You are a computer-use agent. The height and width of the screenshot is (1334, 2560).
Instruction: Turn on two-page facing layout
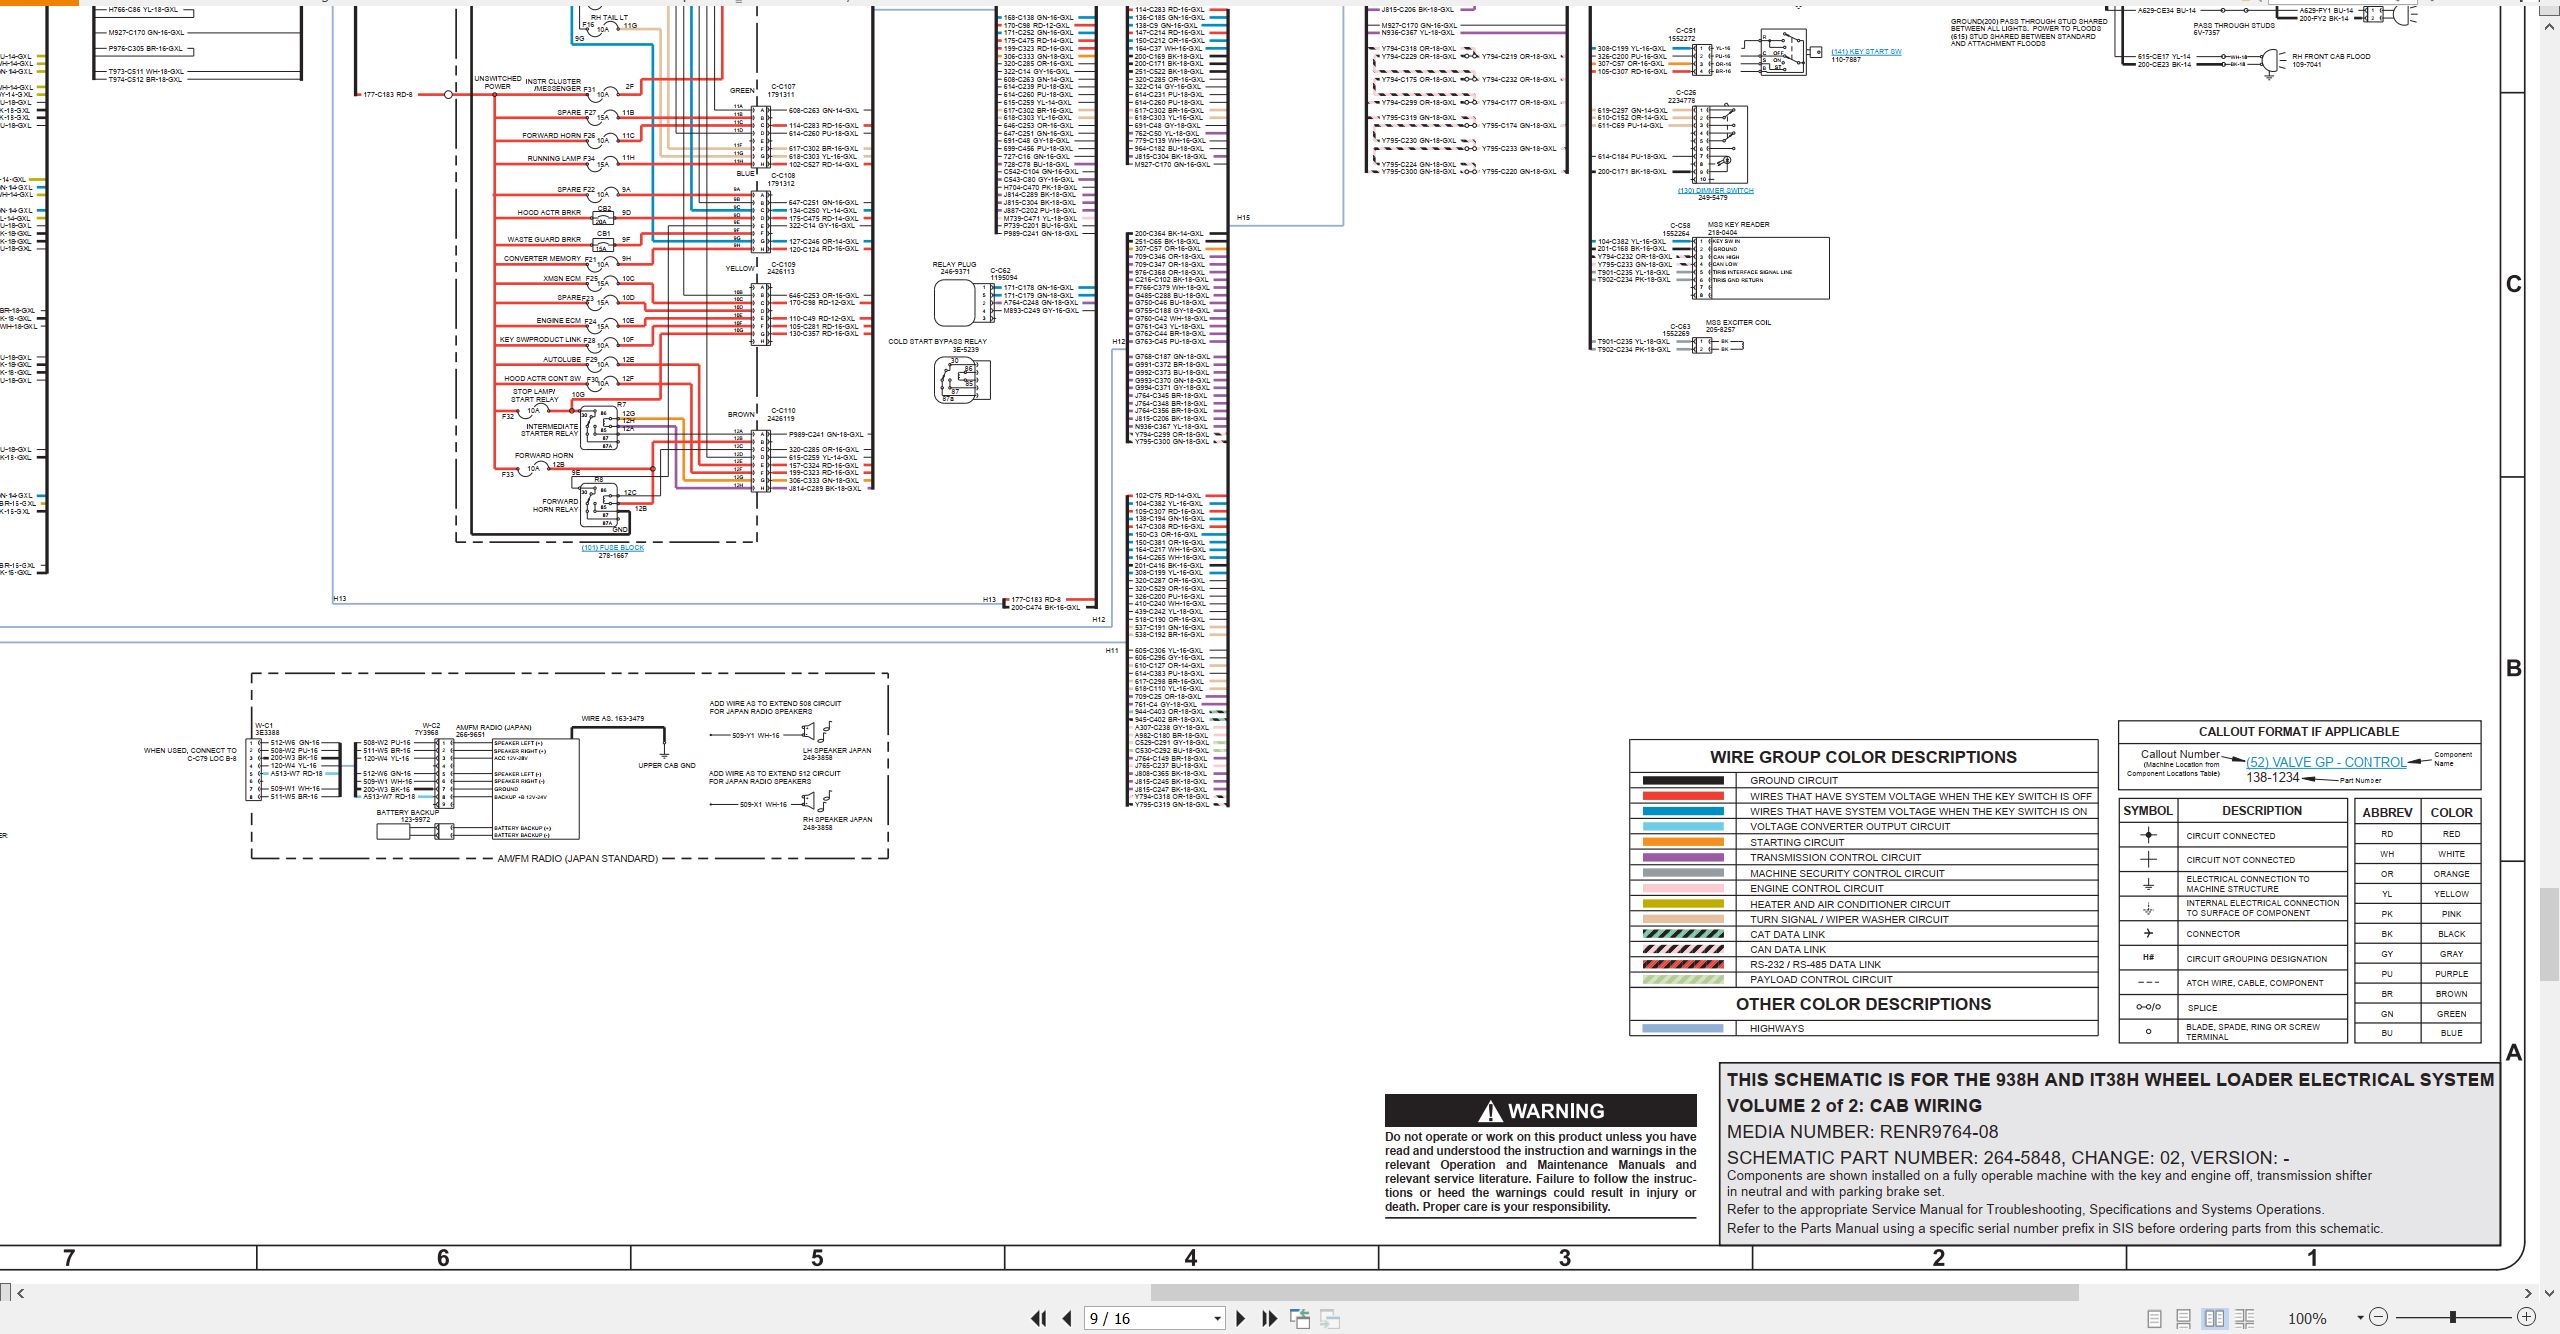click(2215, 1319)
